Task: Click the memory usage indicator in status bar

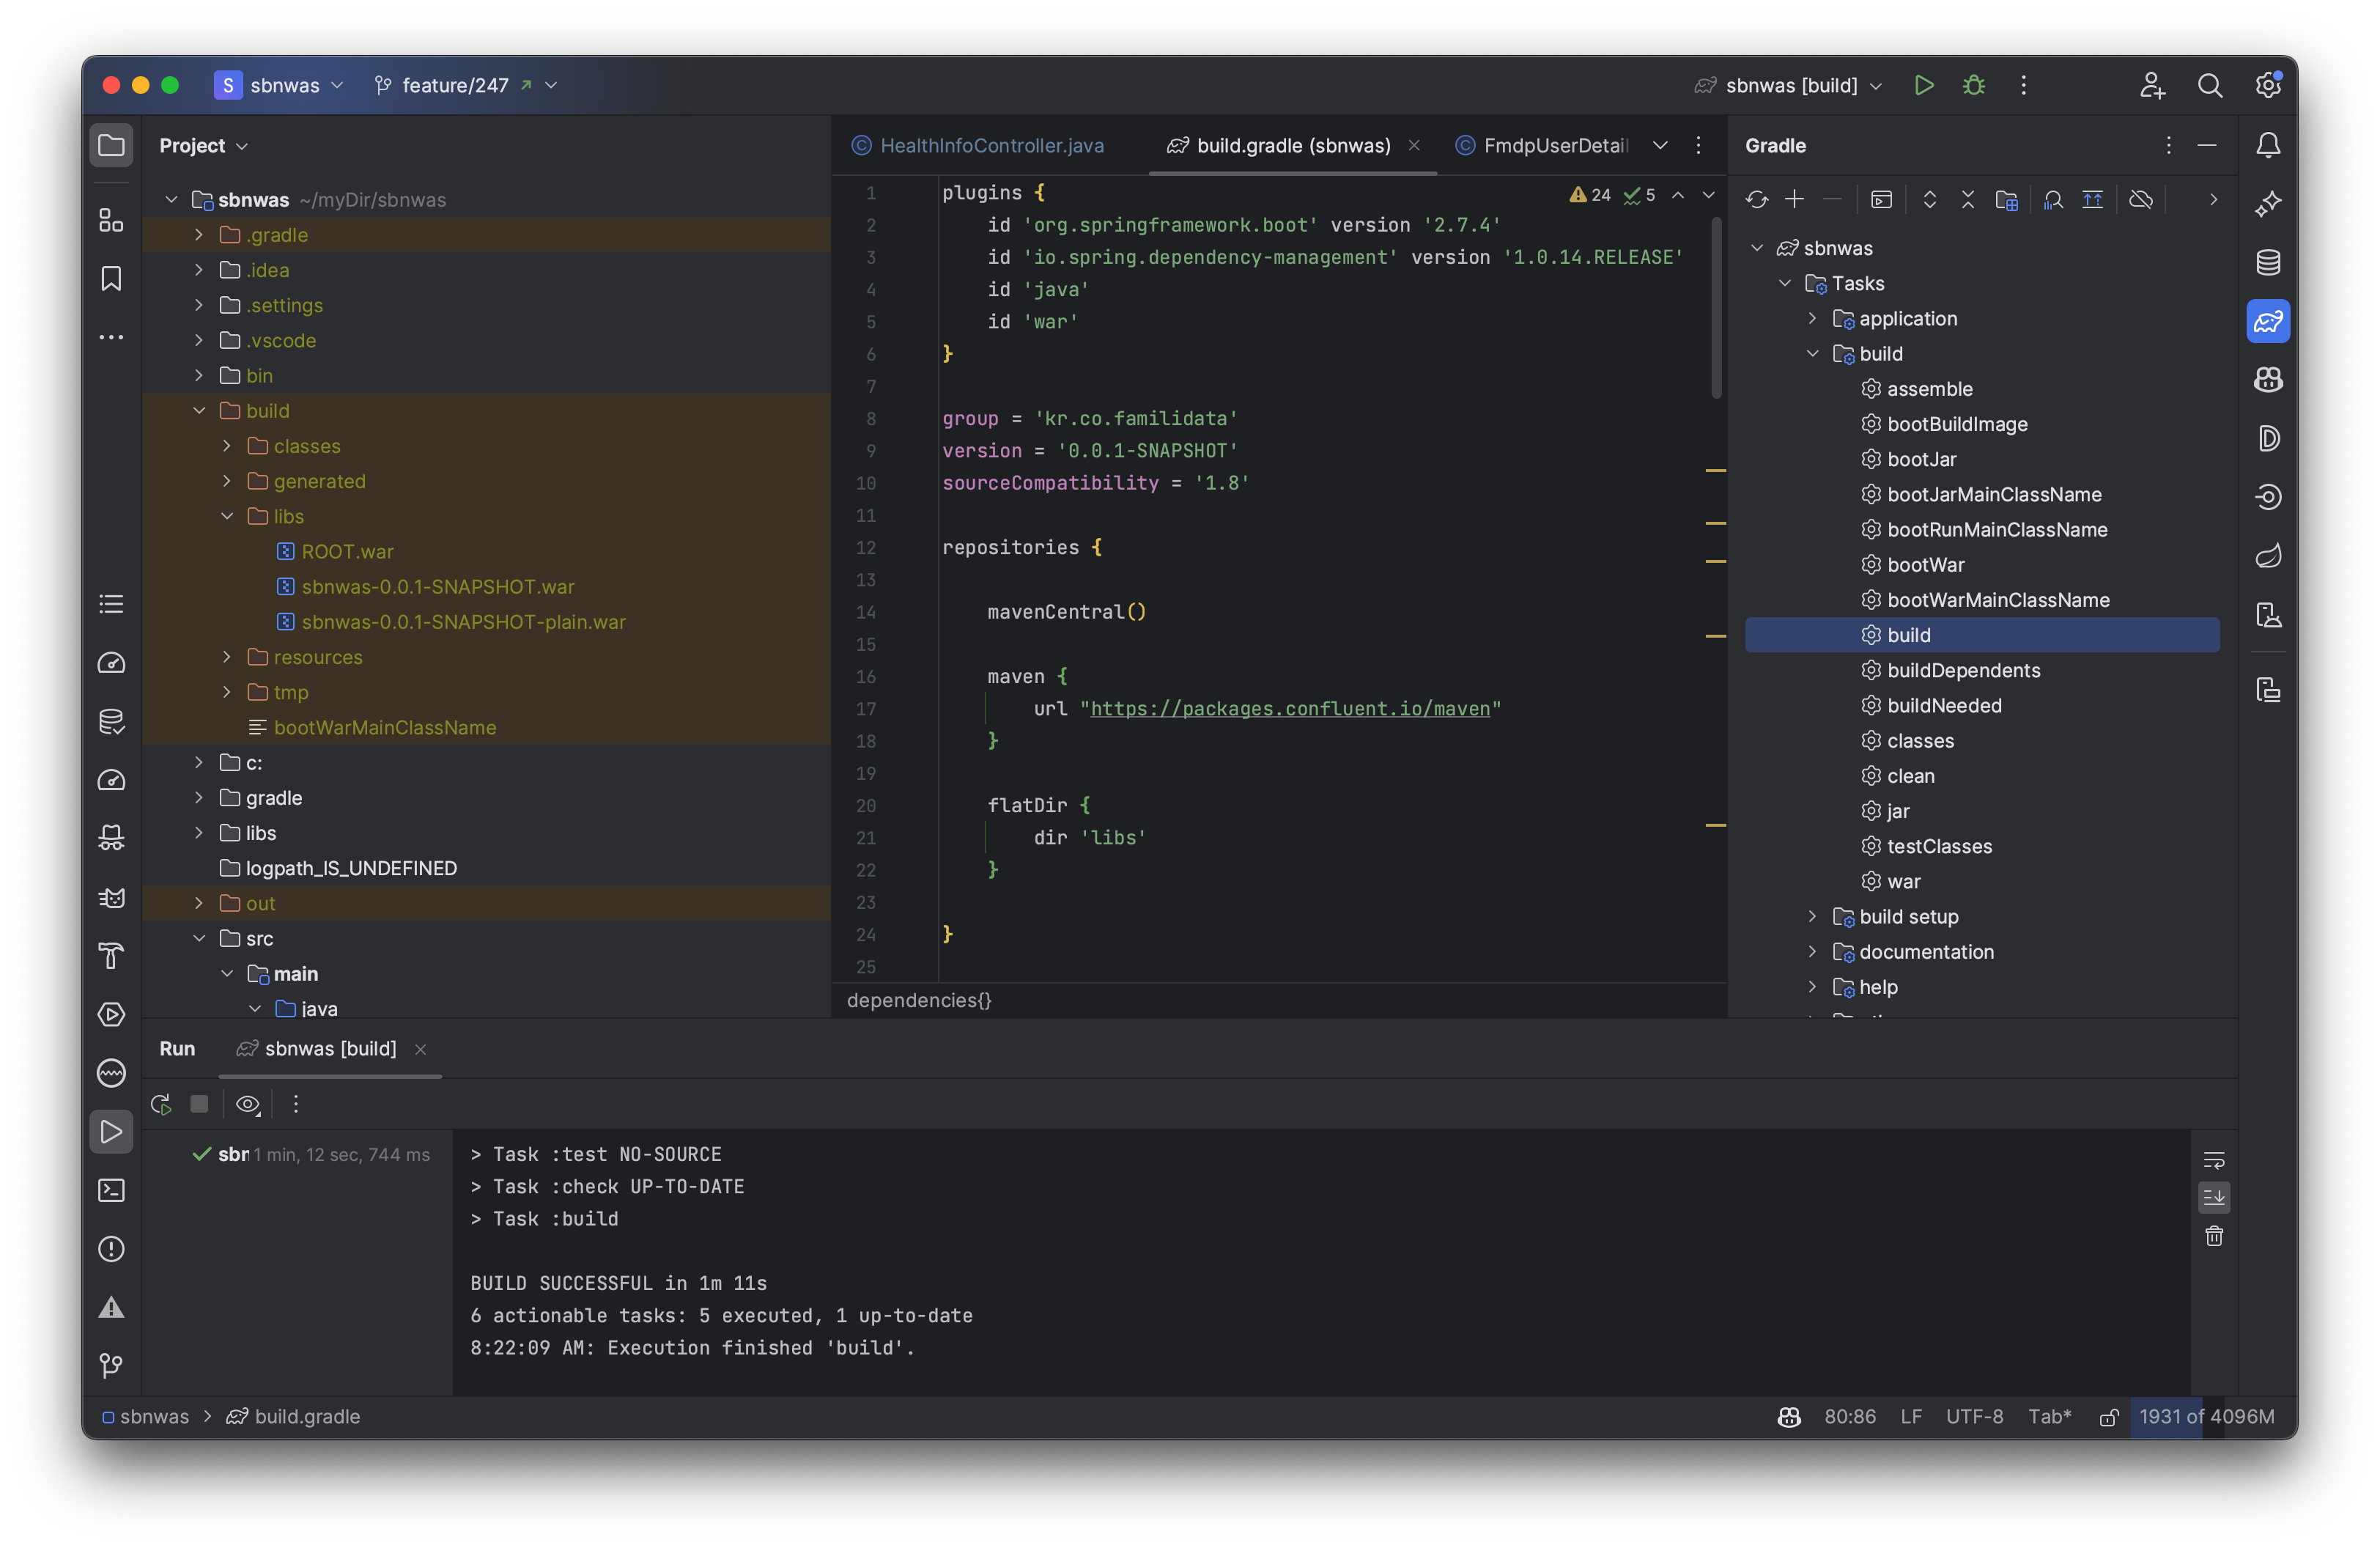Action: (2205, 1416)
